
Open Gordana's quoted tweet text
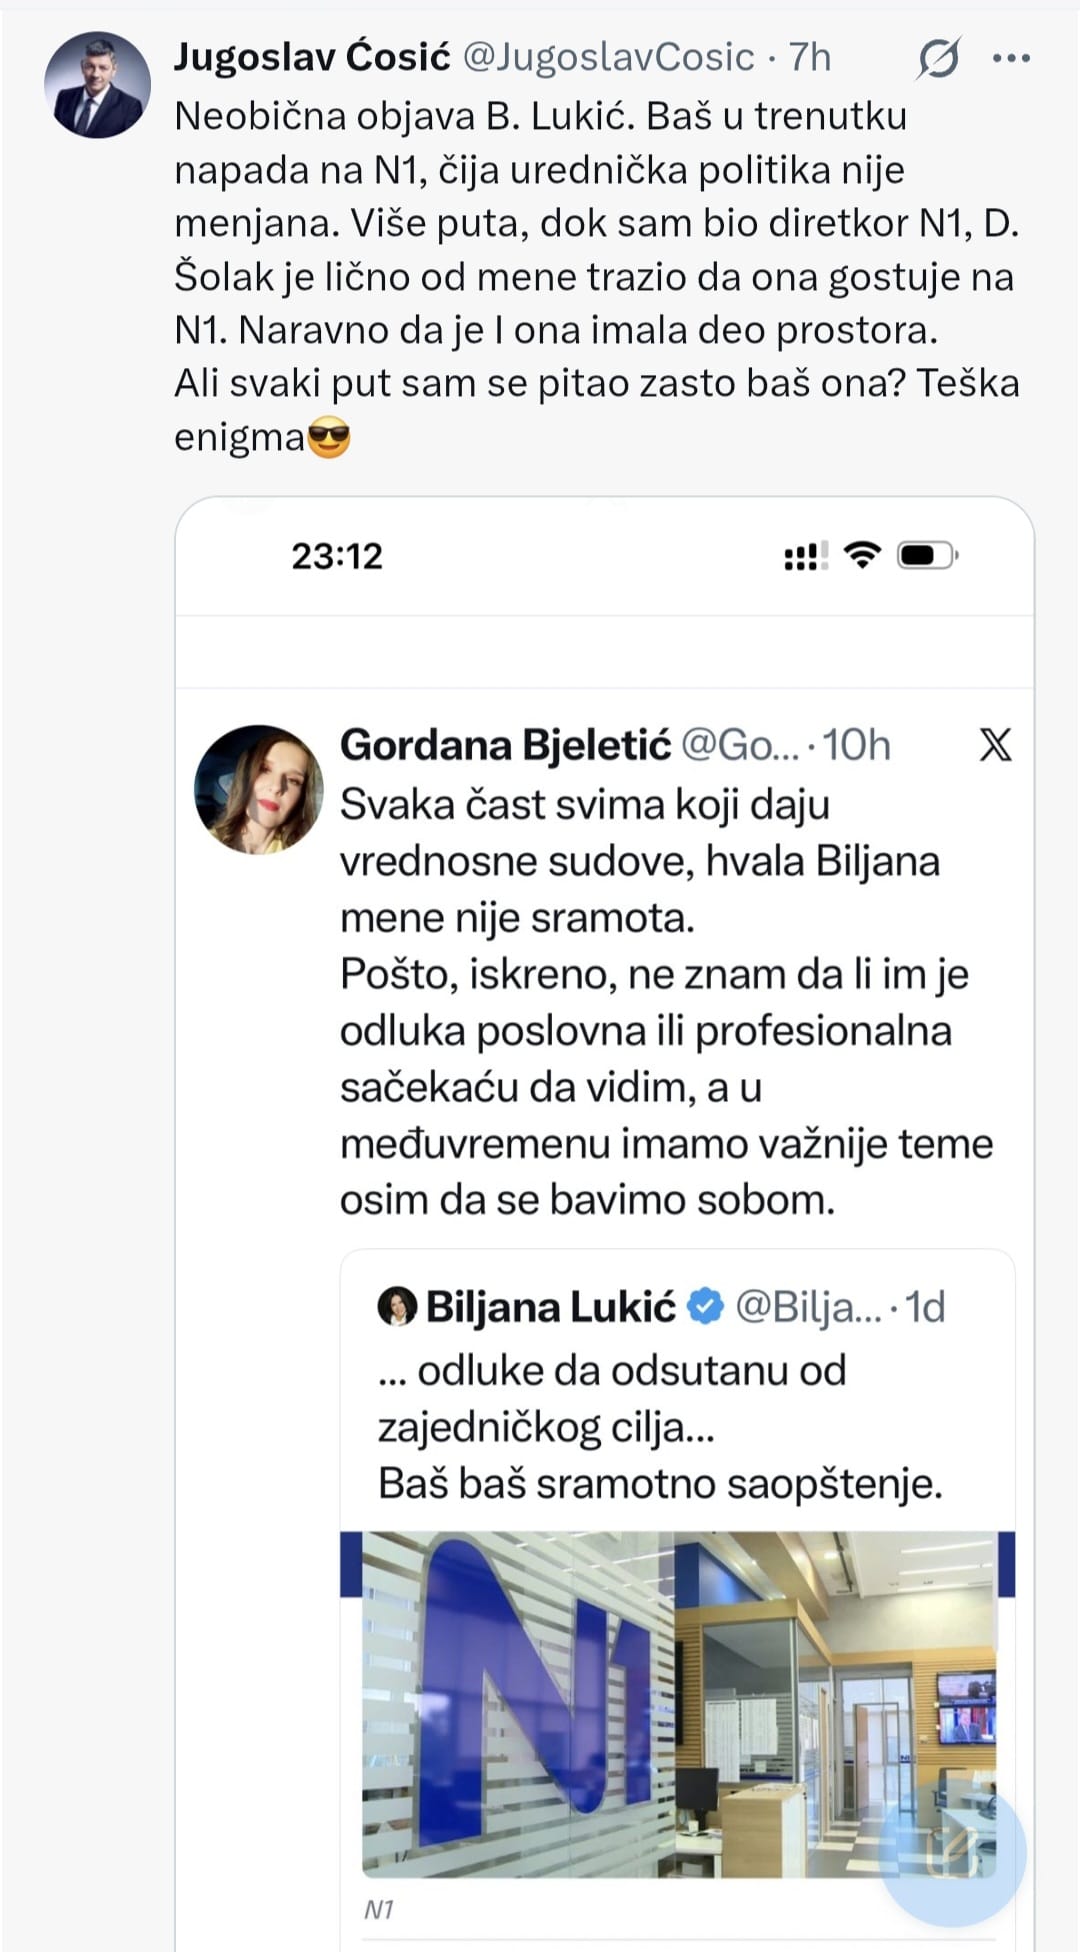click(x=666, y=1002)
